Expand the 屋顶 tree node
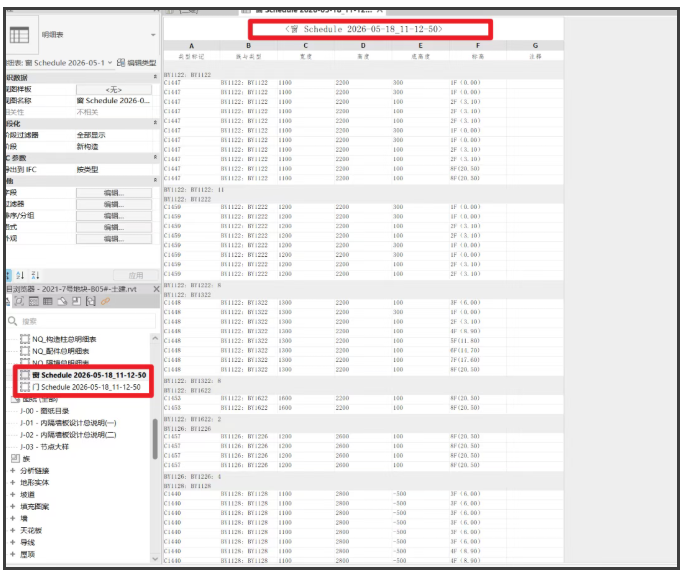The width and height of the screenshot is (683, 574). pyautogui.click(x=13, y=554)
